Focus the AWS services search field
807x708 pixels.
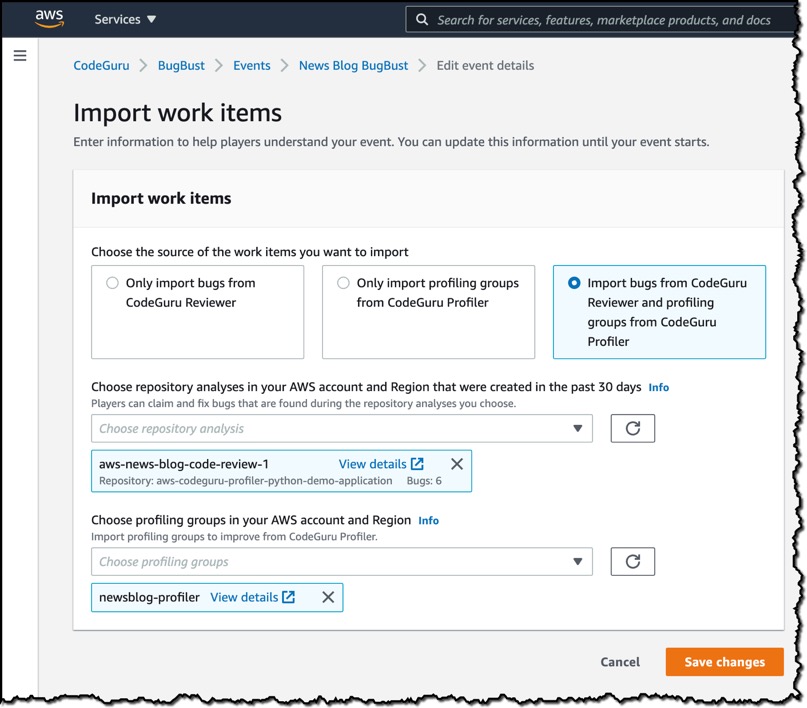[x=603, y=20]
